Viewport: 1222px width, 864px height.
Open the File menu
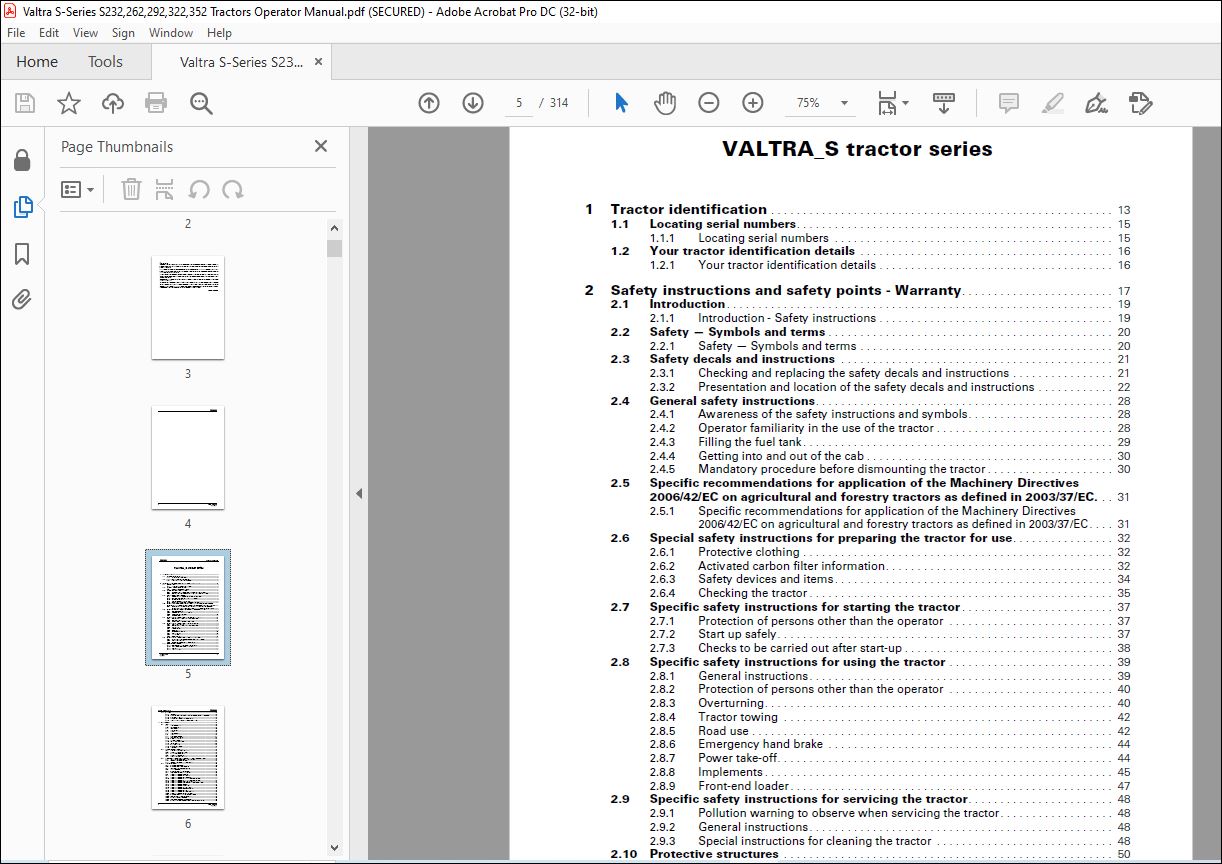[16, 33]
